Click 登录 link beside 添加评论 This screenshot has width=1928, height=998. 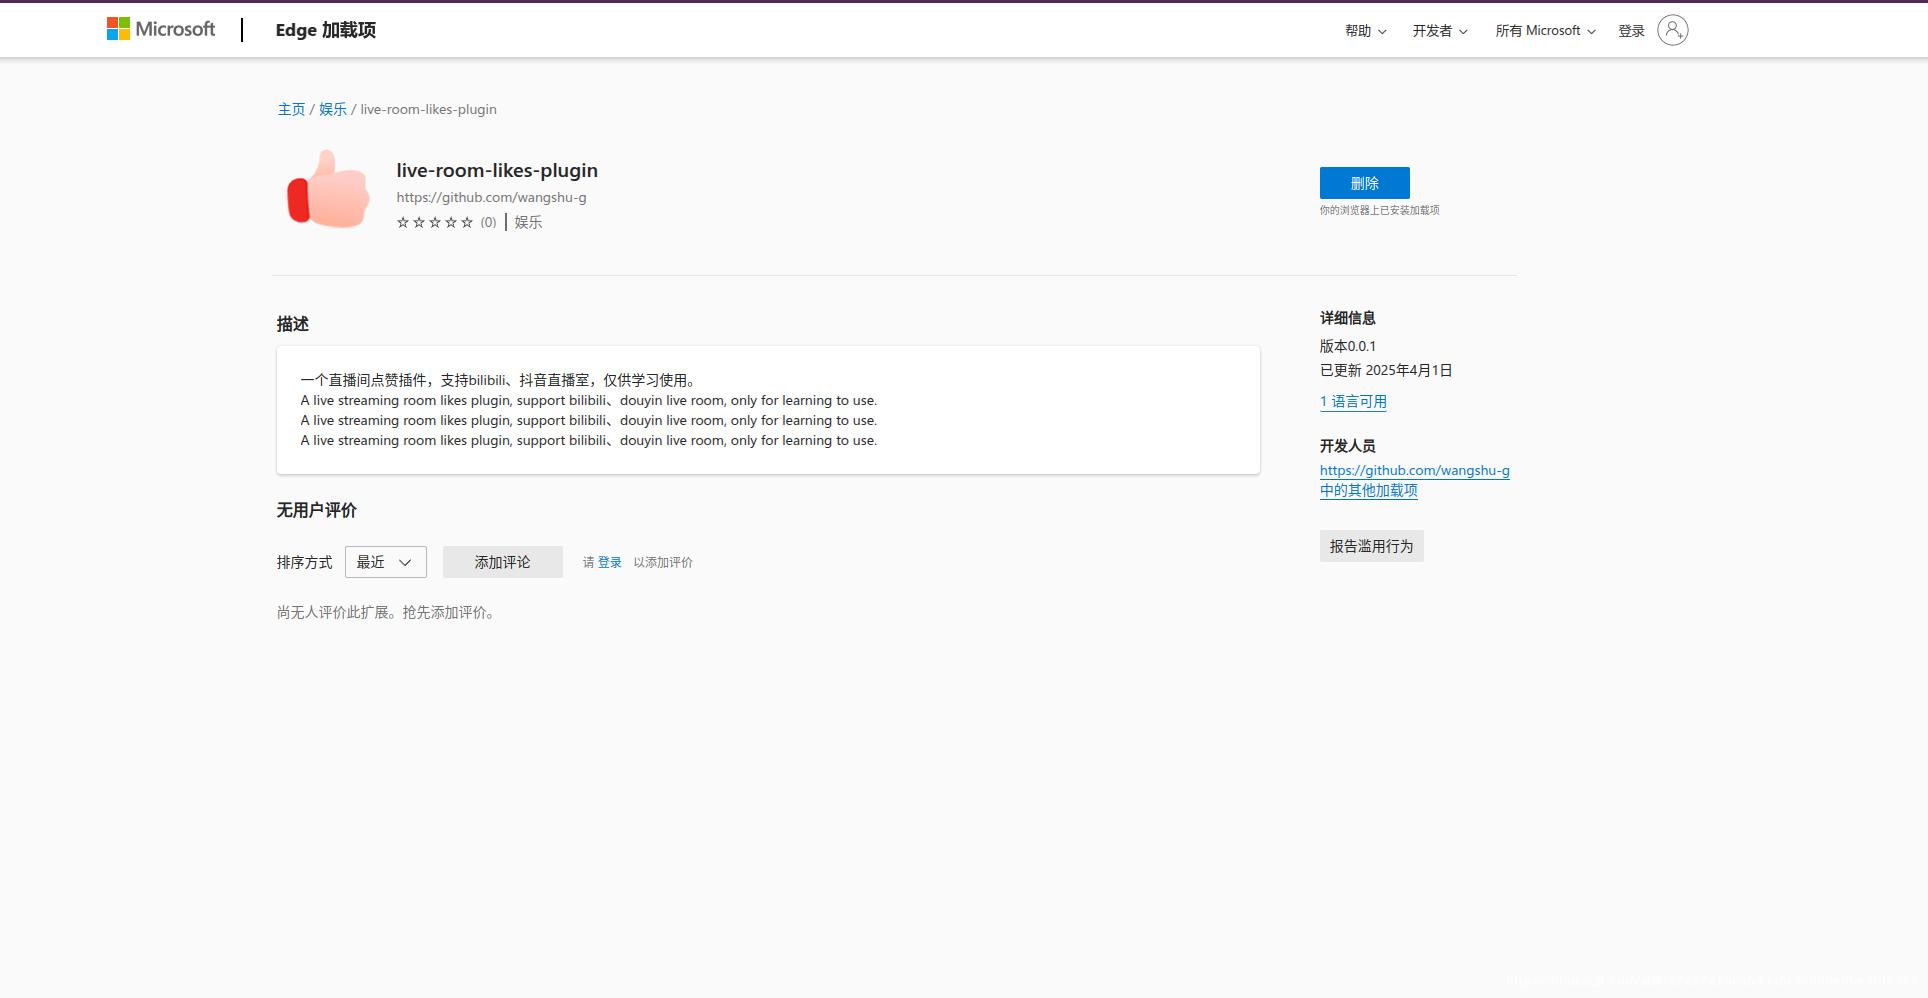pos(609,562)
